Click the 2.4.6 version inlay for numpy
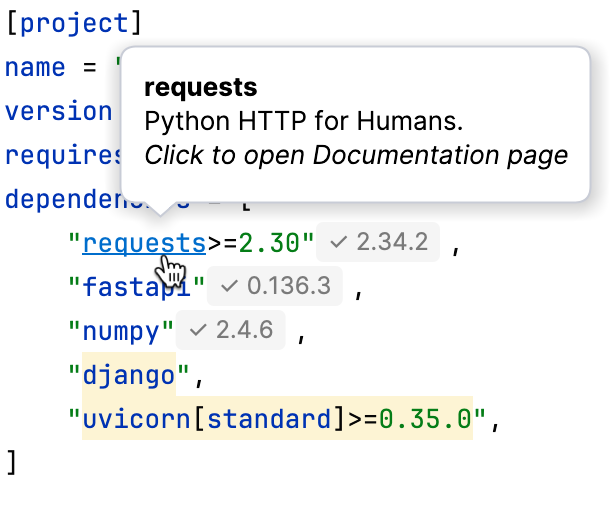610x508 pixels. (x=231, y=330)
